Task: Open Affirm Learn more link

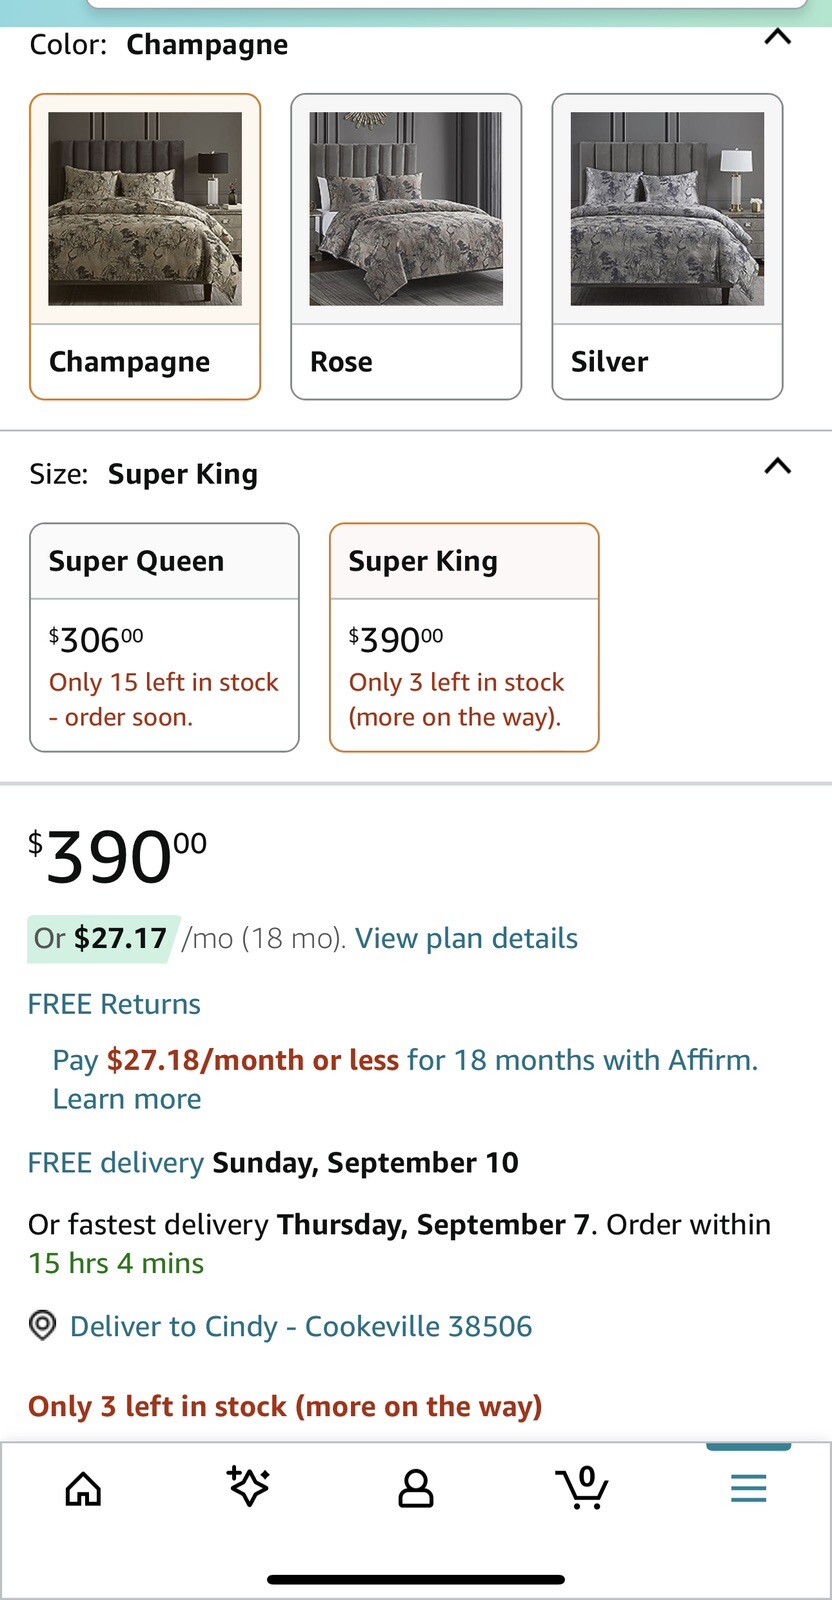Action: point(127,1099)
